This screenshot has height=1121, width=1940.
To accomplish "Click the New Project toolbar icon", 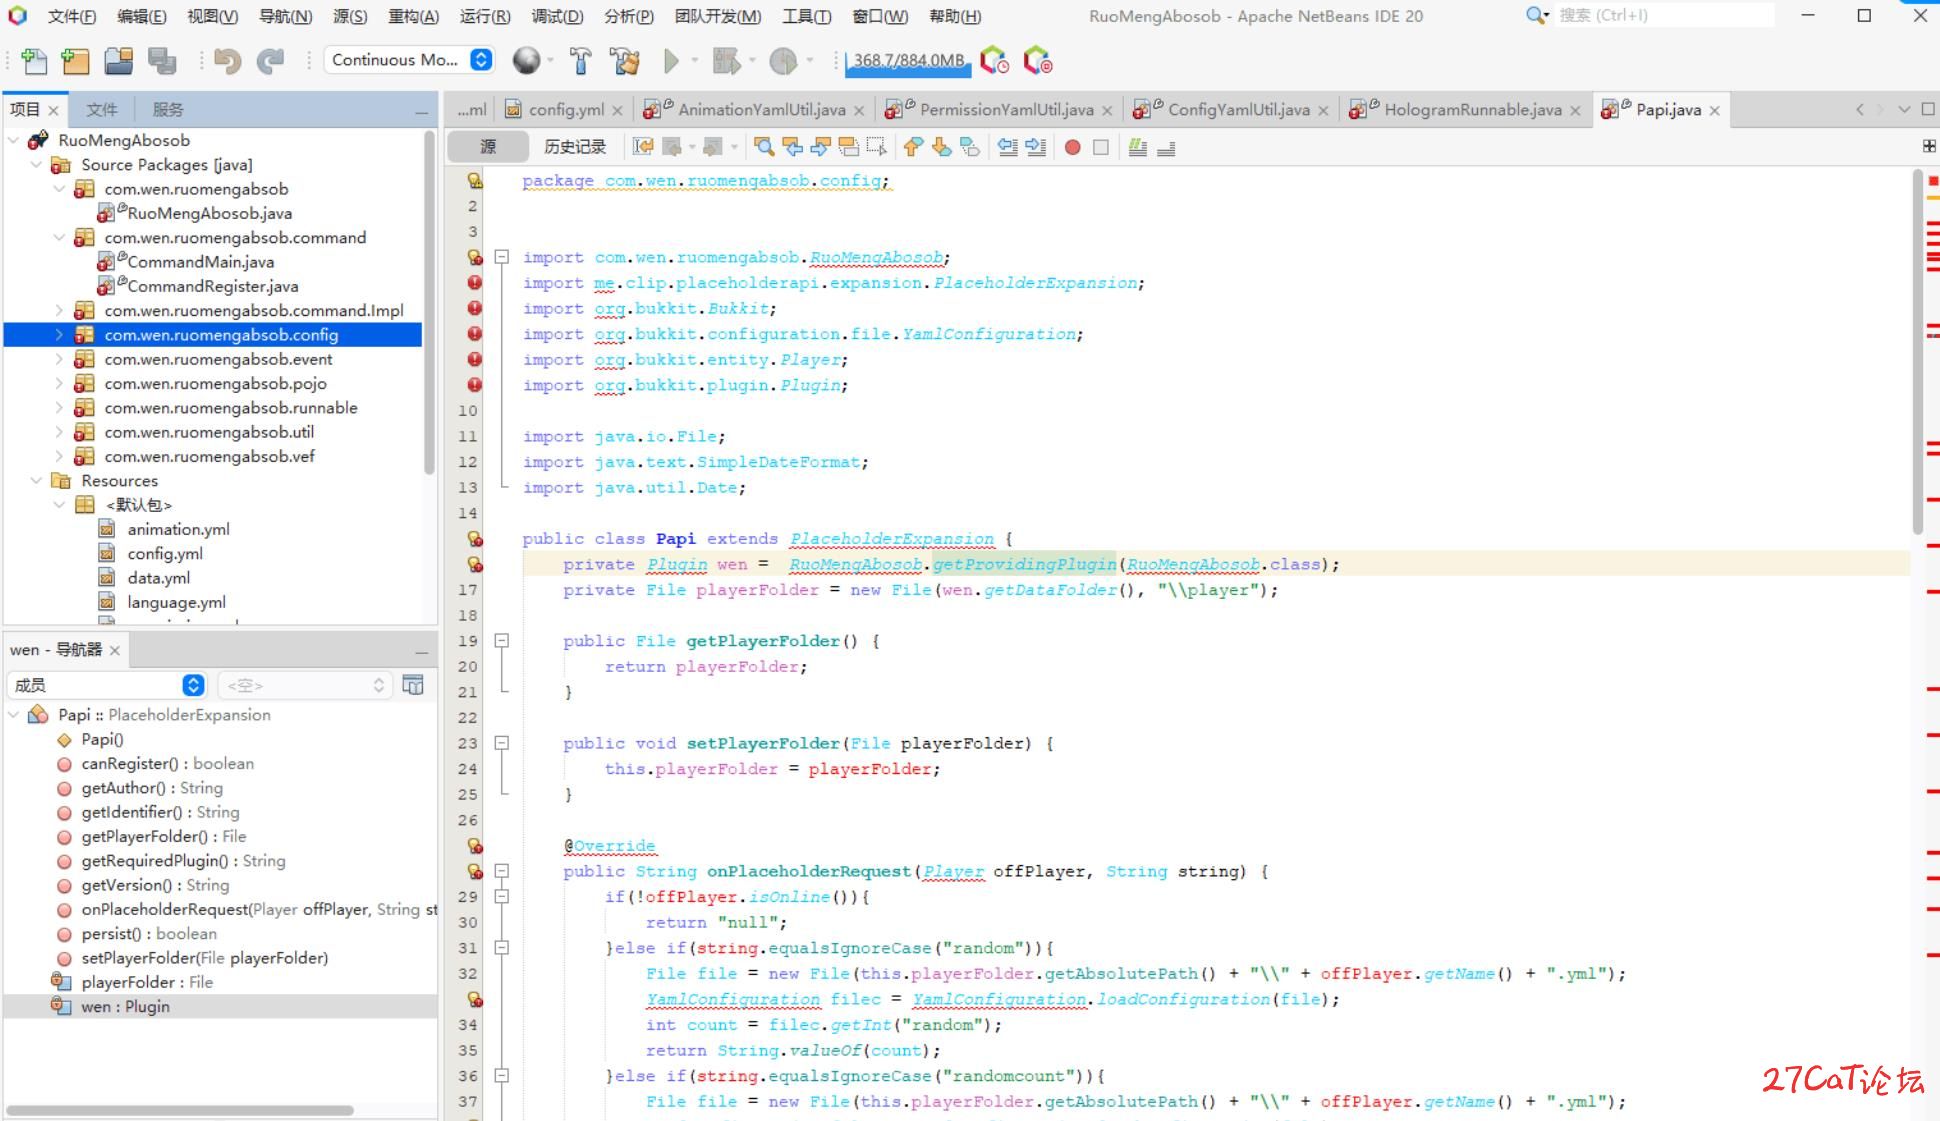I will coord(75,61).
